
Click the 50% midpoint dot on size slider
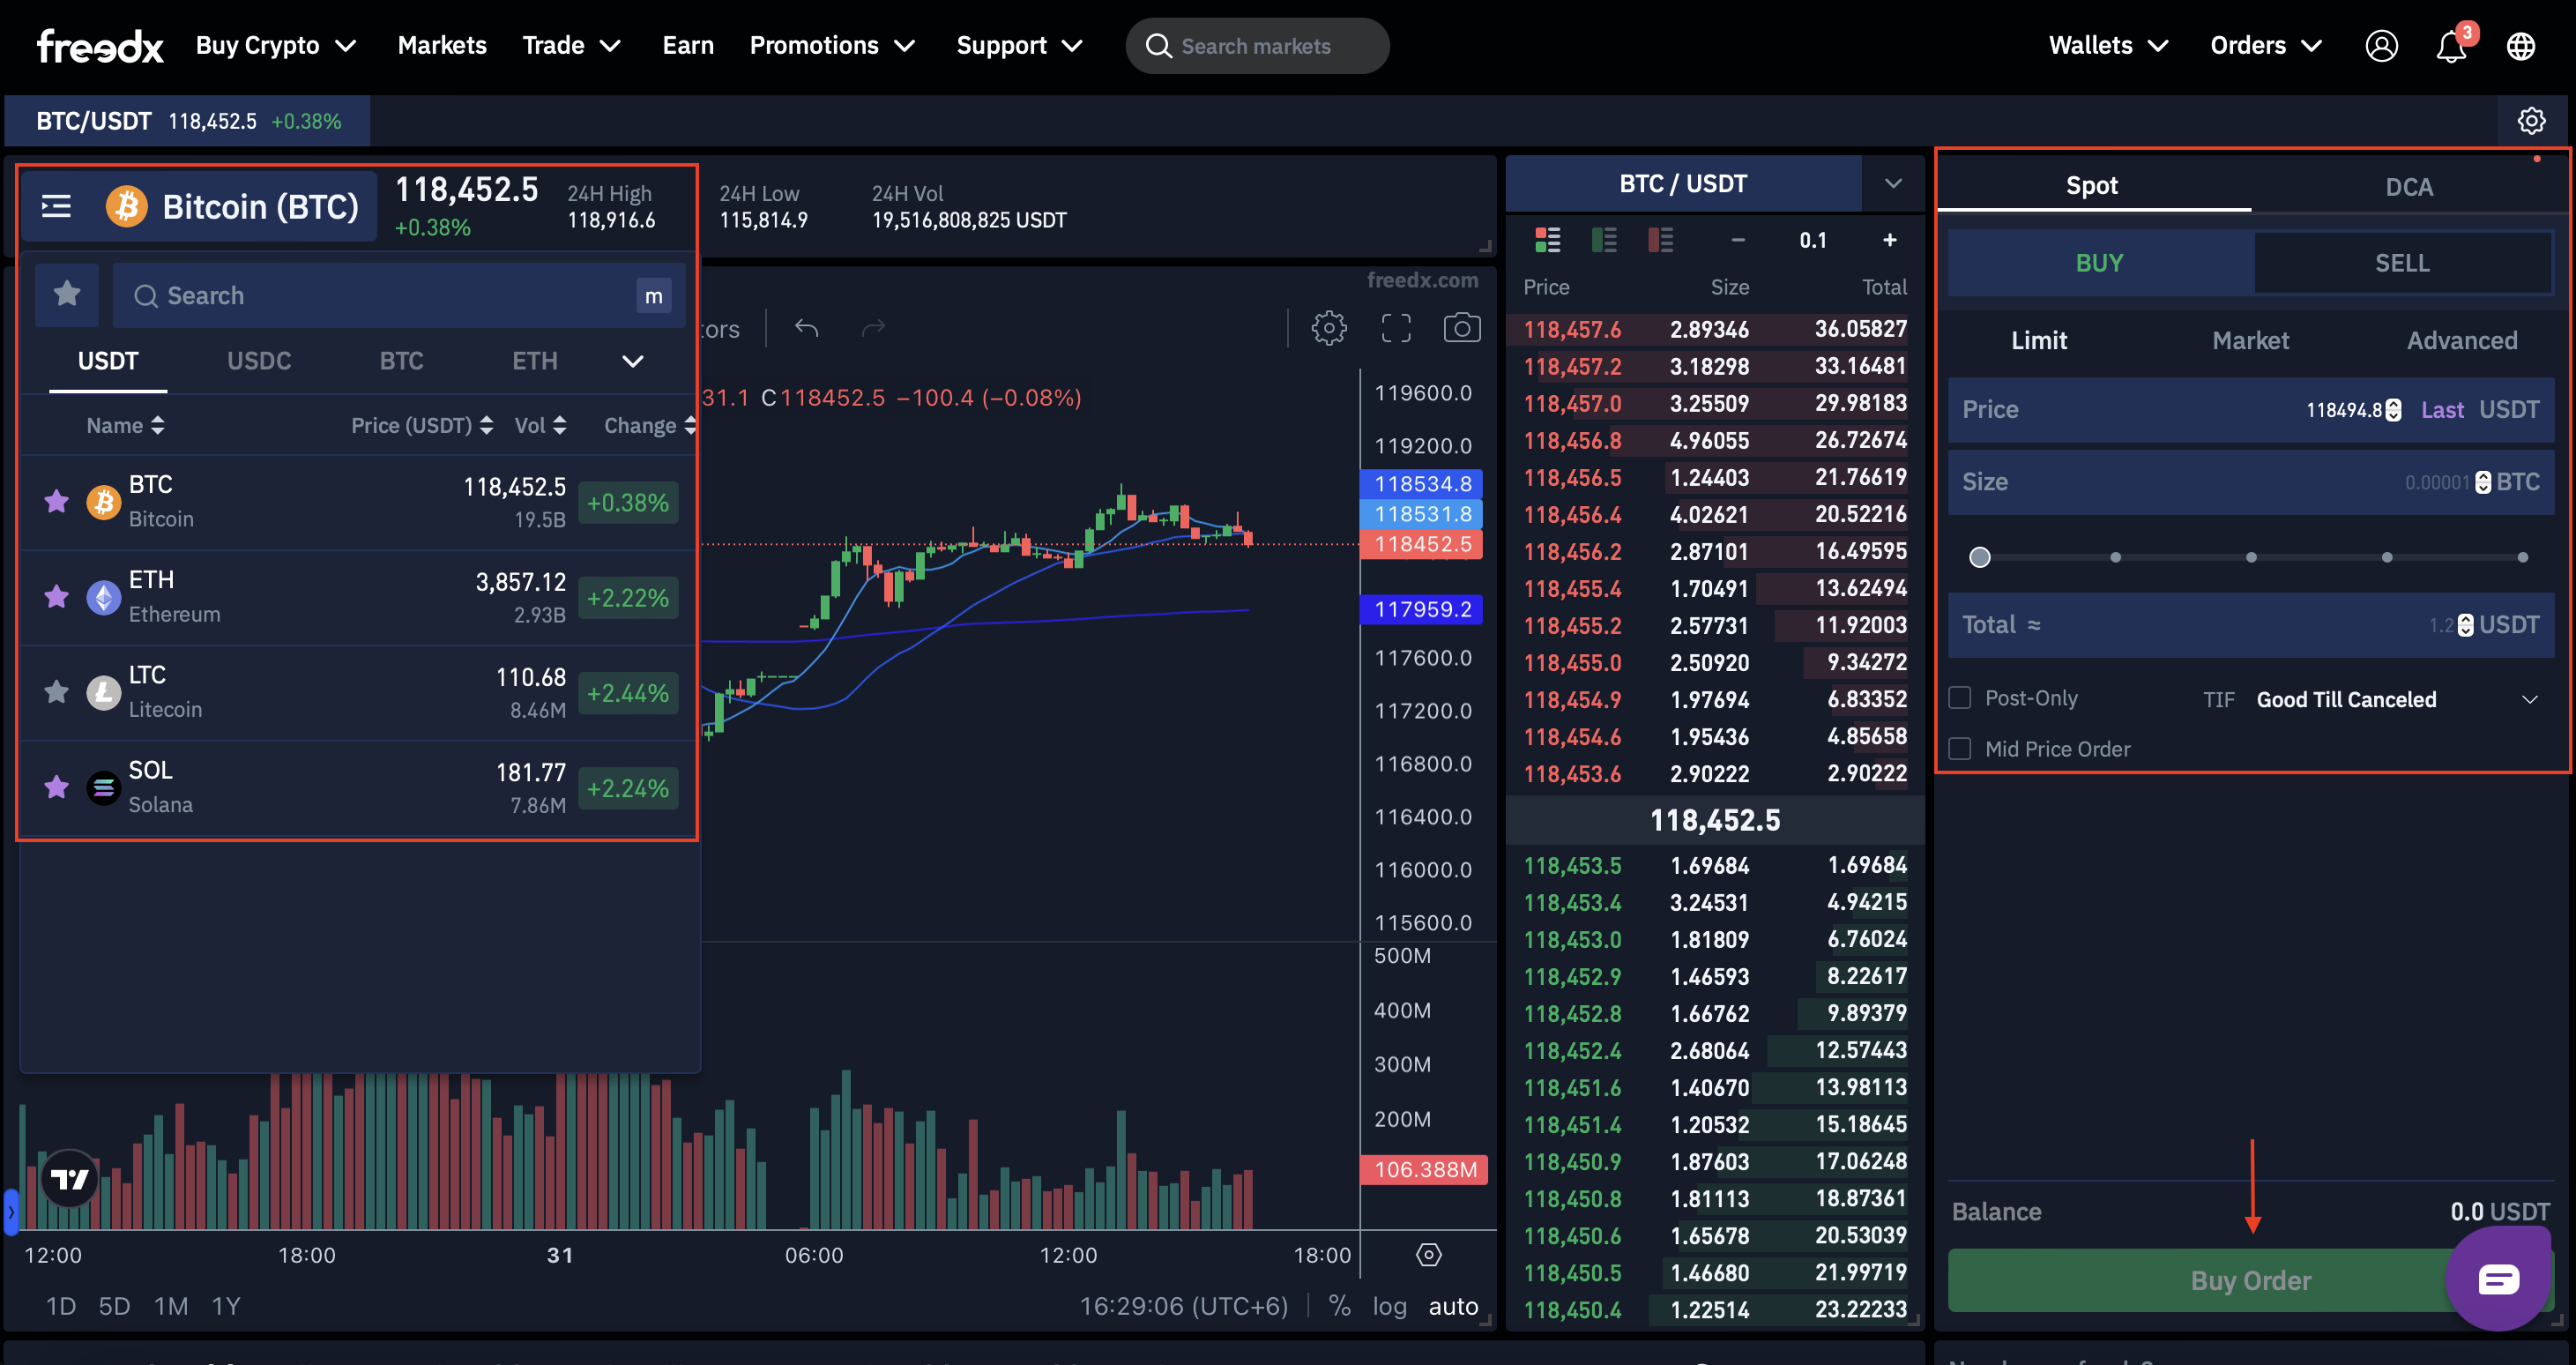click(2251, 557)
